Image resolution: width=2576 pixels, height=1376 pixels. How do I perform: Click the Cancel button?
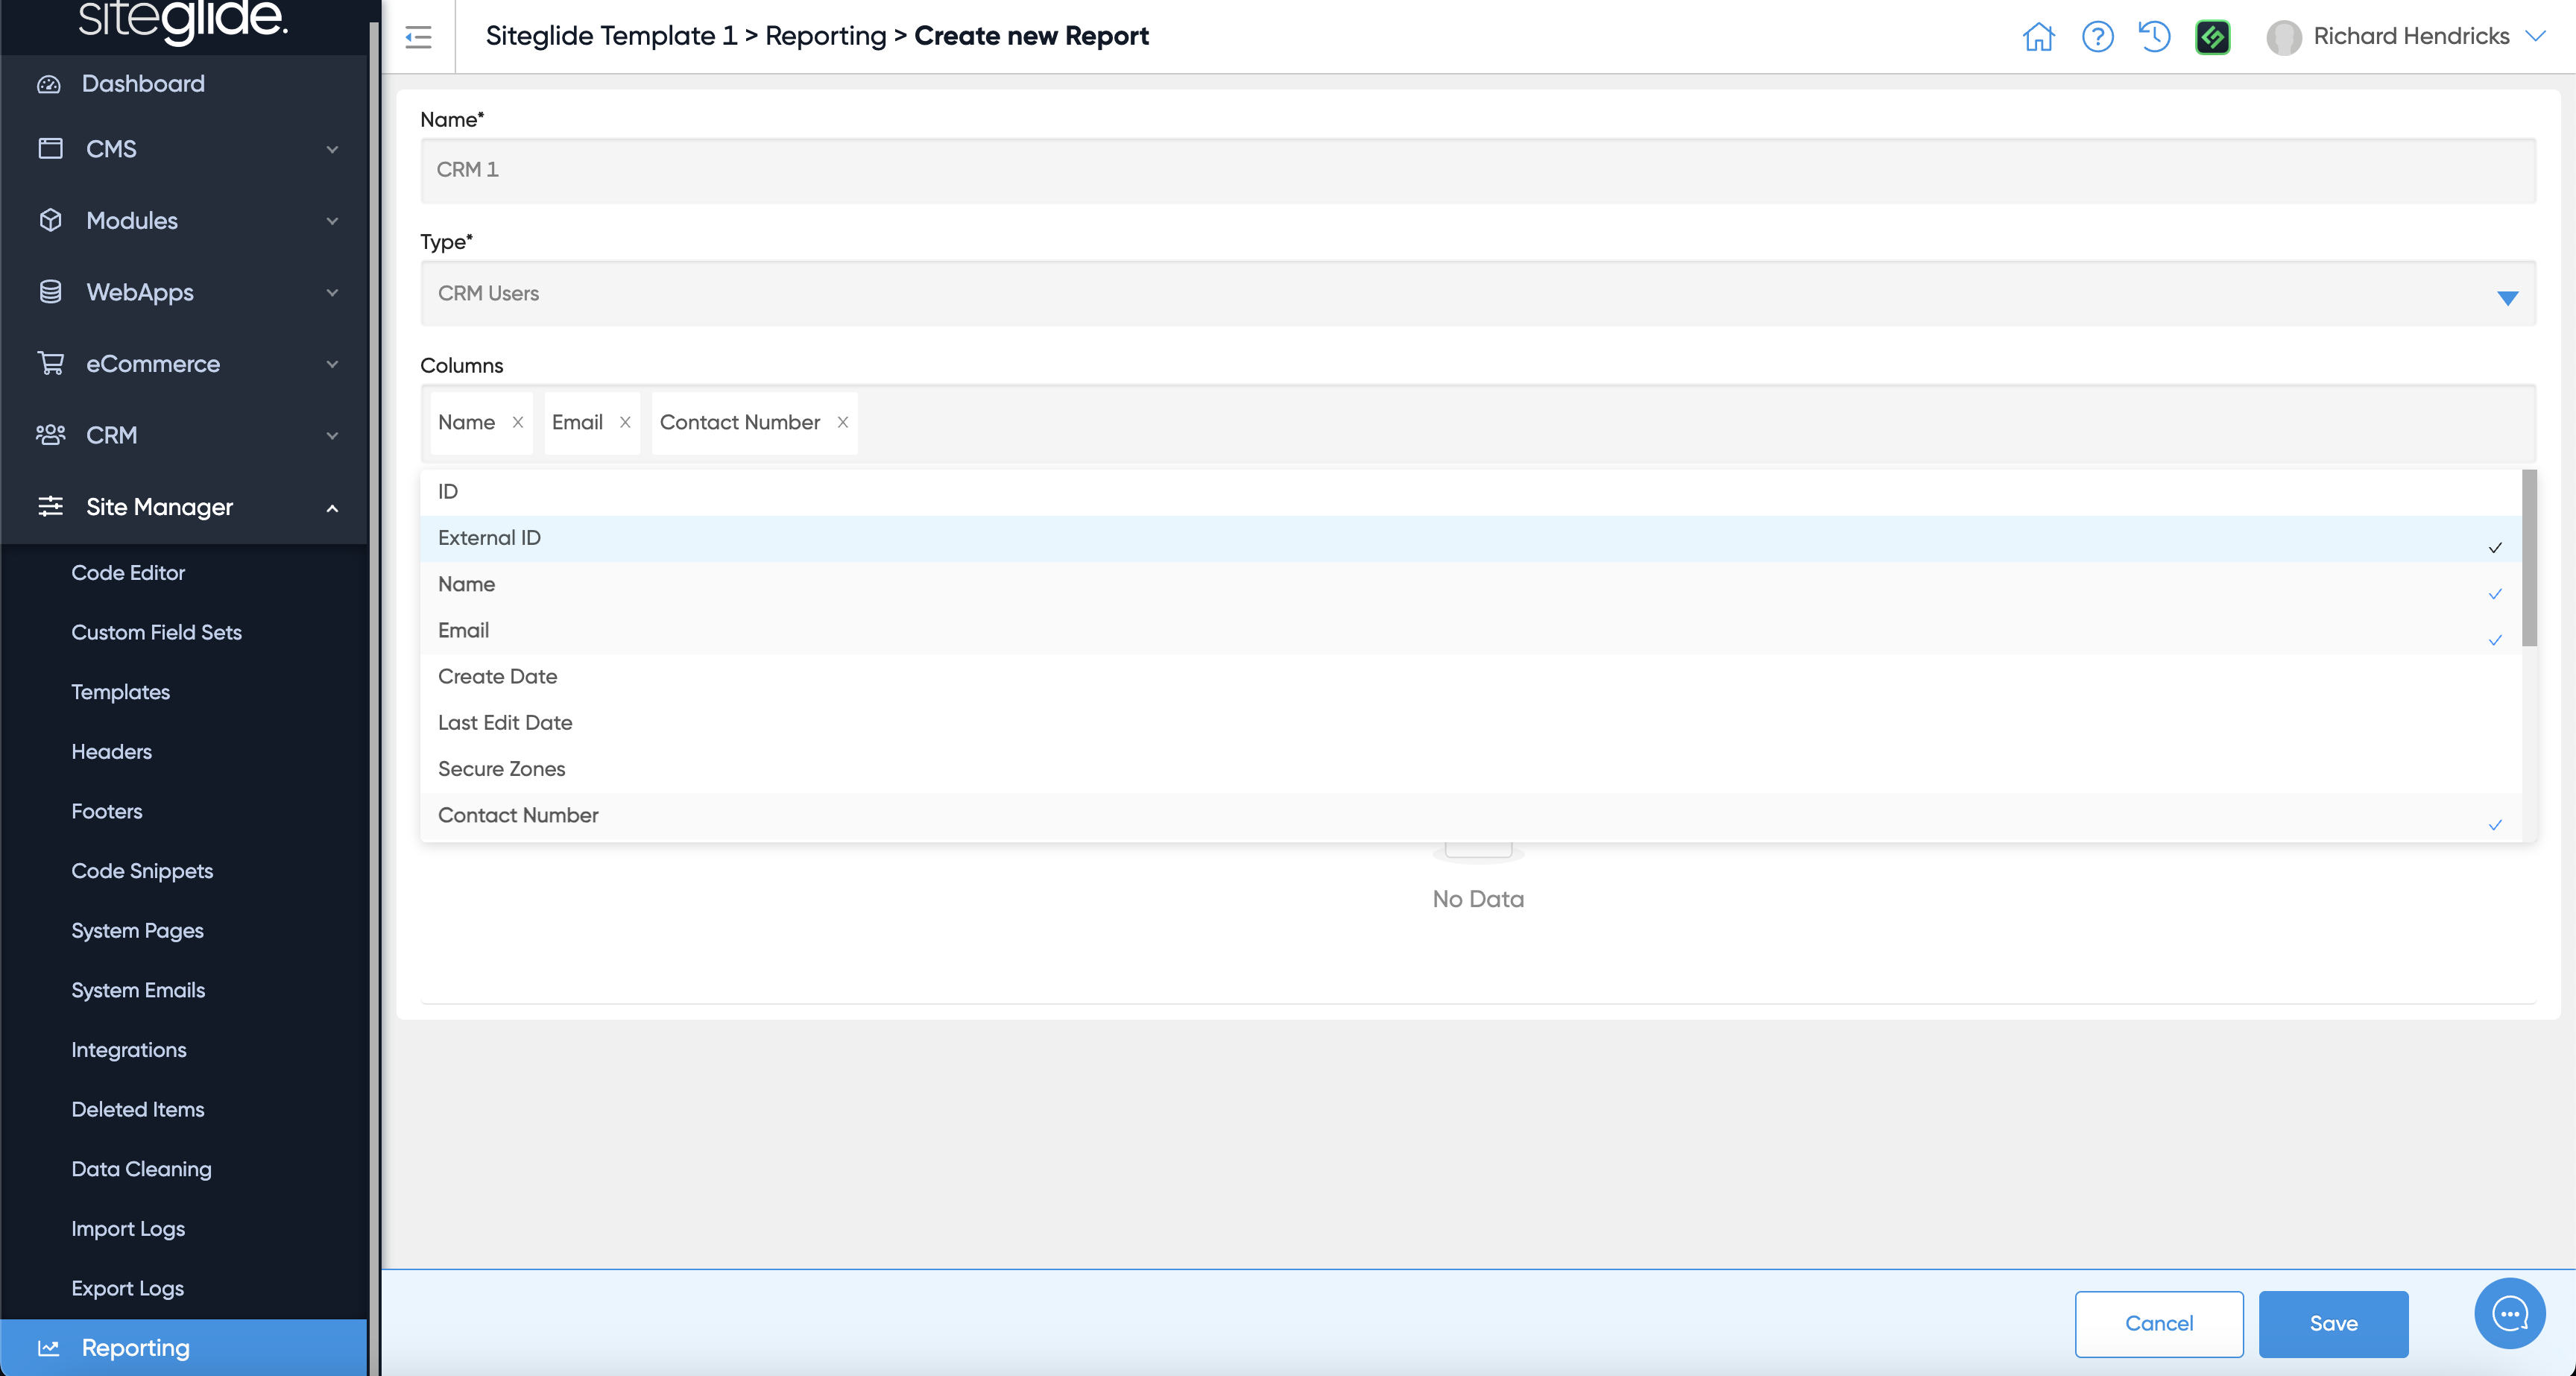(x=2158, y=1323)
